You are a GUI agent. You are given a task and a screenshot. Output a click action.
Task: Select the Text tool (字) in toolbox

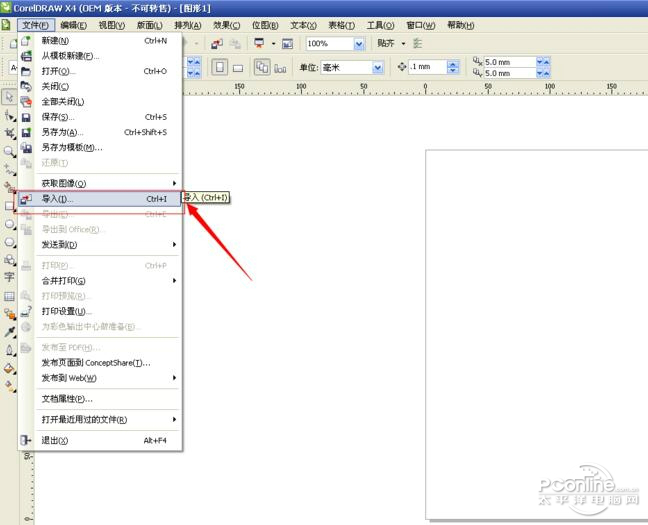[x=9, y=277]
